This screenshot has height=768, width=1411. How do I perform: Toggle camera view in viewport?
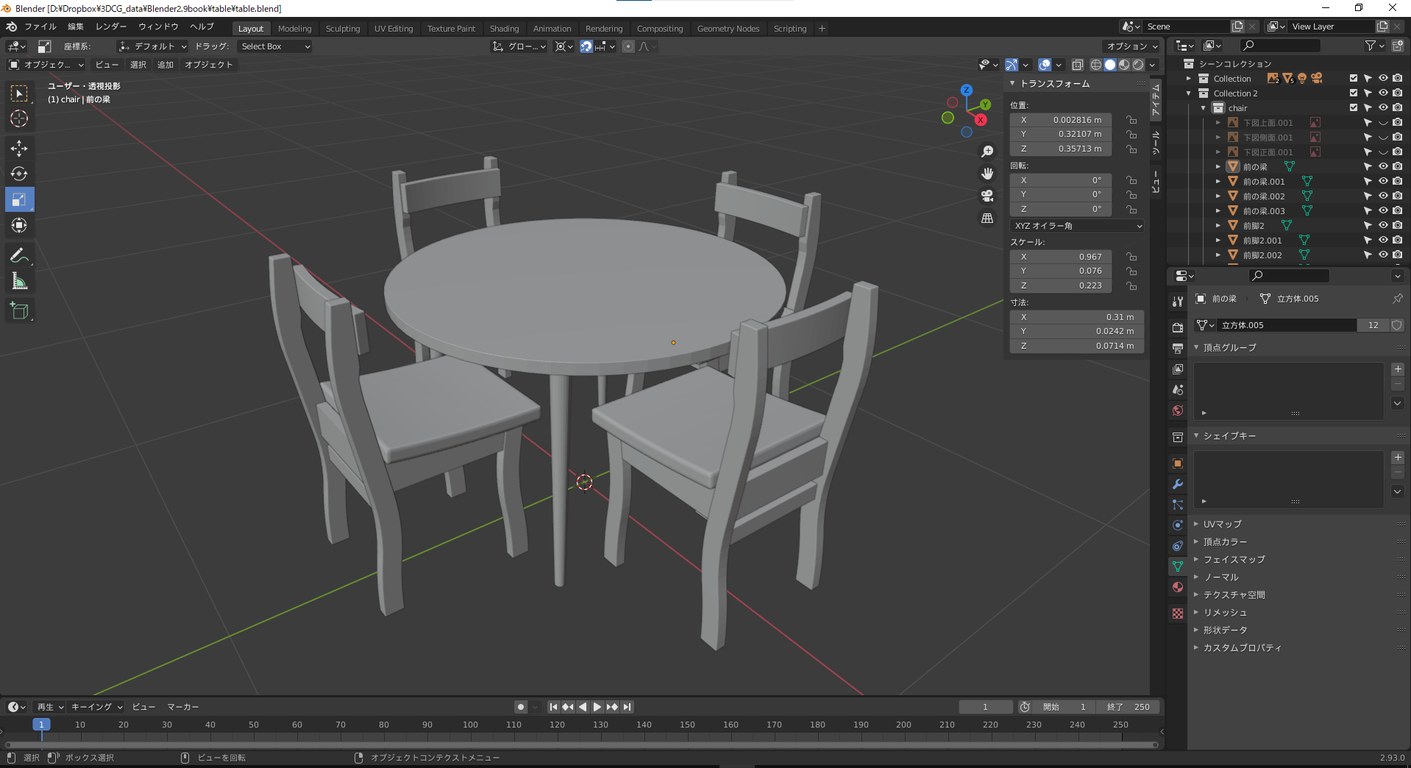987,196
